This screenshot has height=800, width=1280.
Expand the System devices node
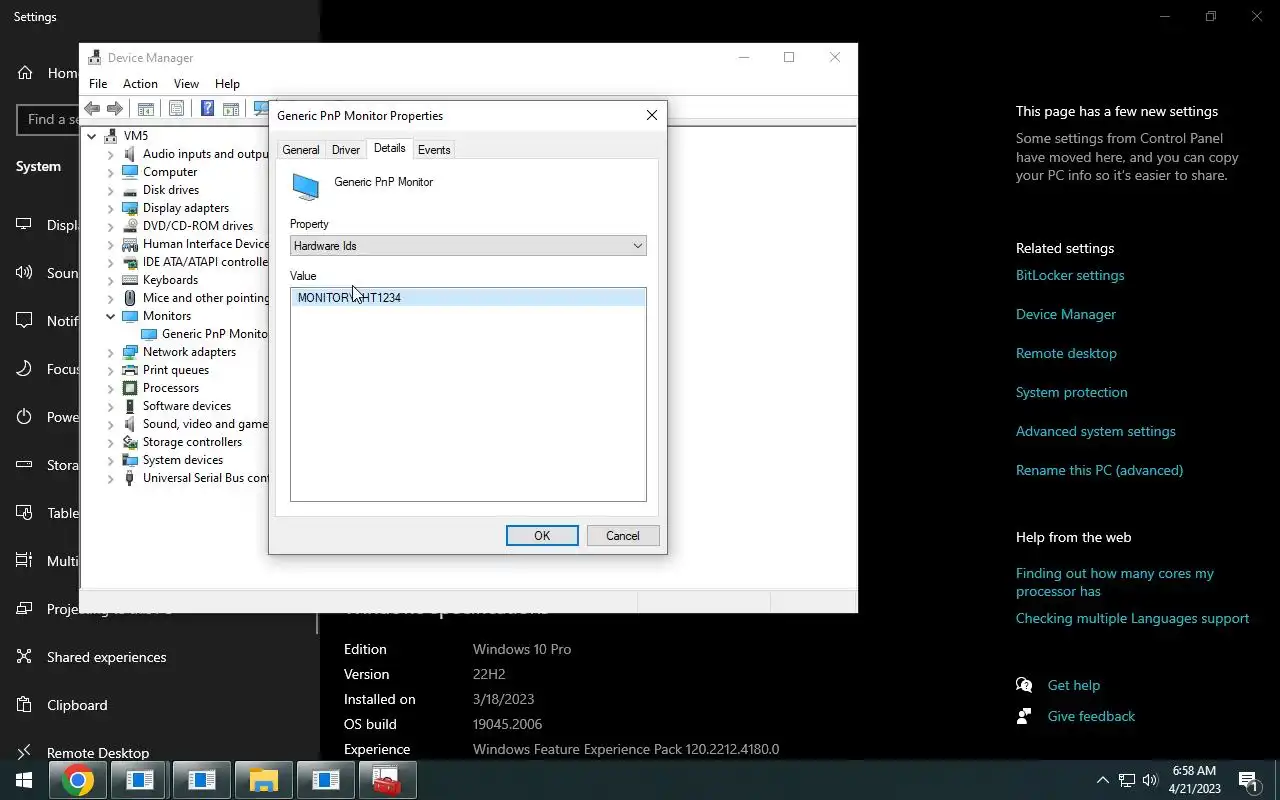point(111,460)
